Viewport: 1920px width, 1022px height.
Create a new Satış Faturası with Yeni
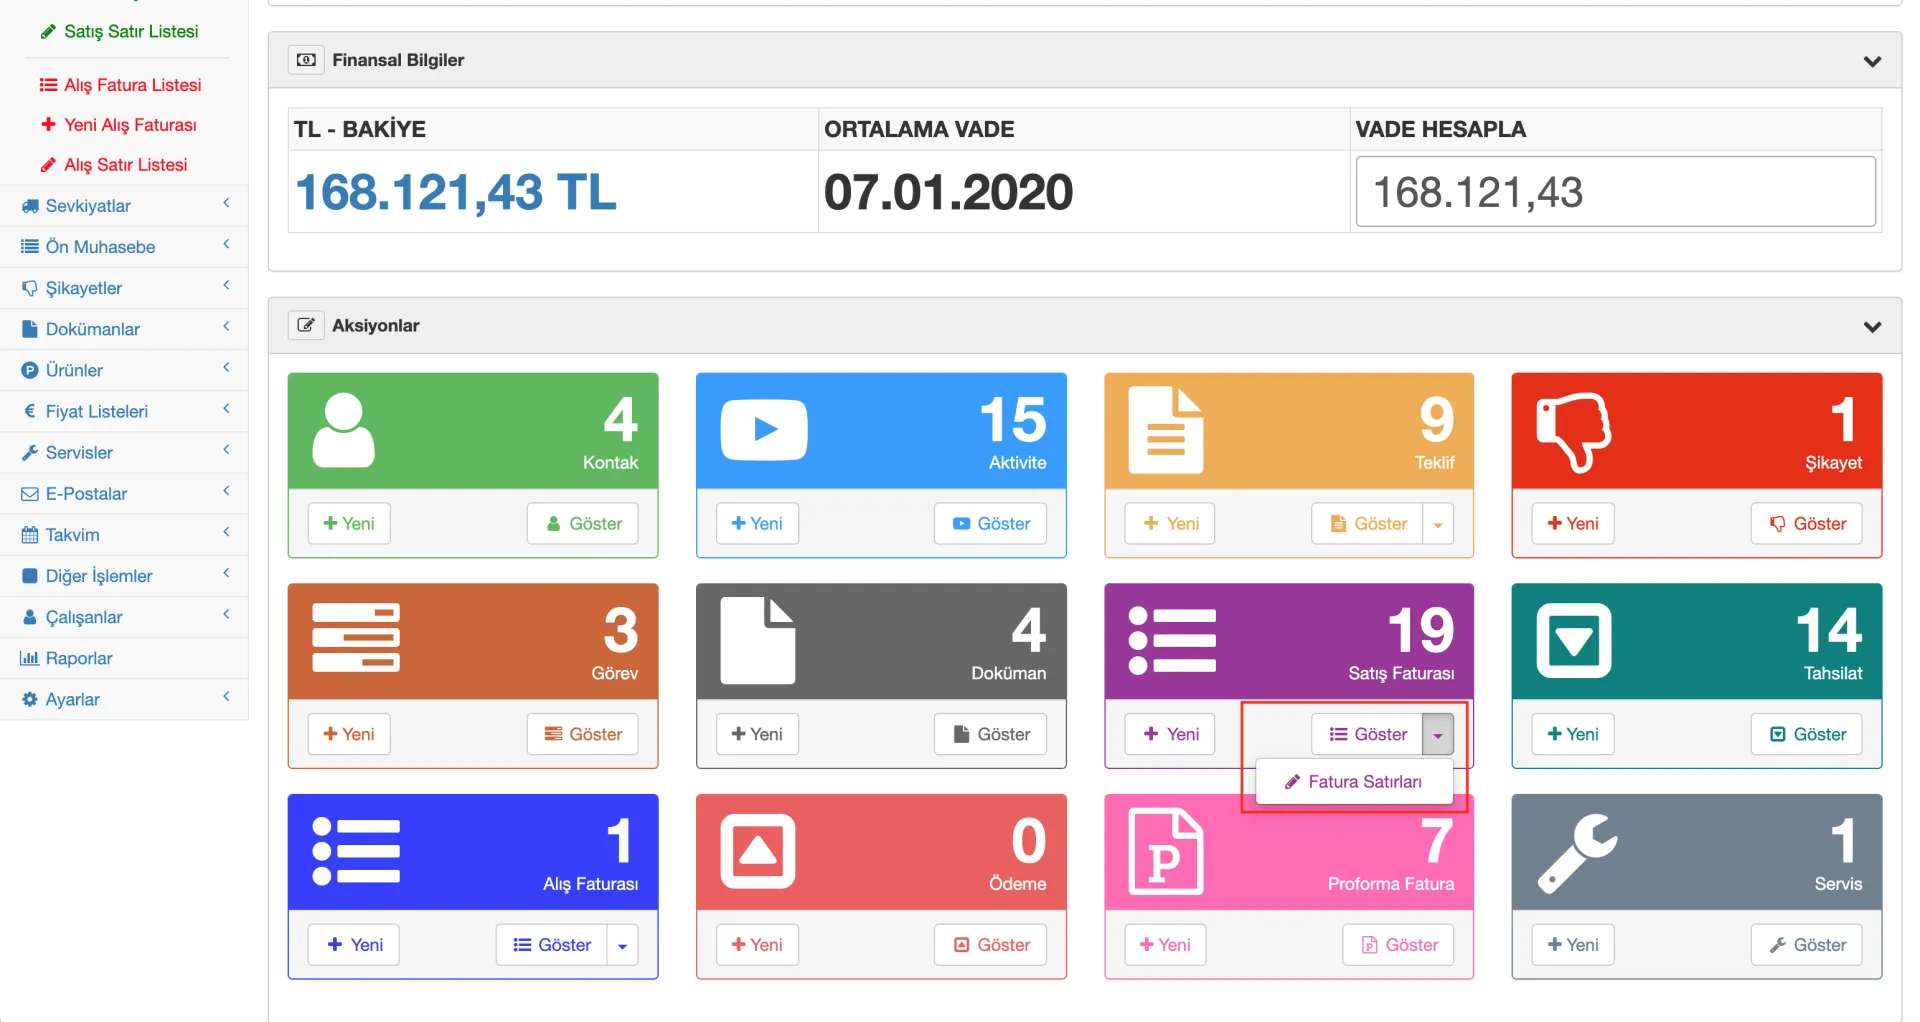(x=1170, y=735)
